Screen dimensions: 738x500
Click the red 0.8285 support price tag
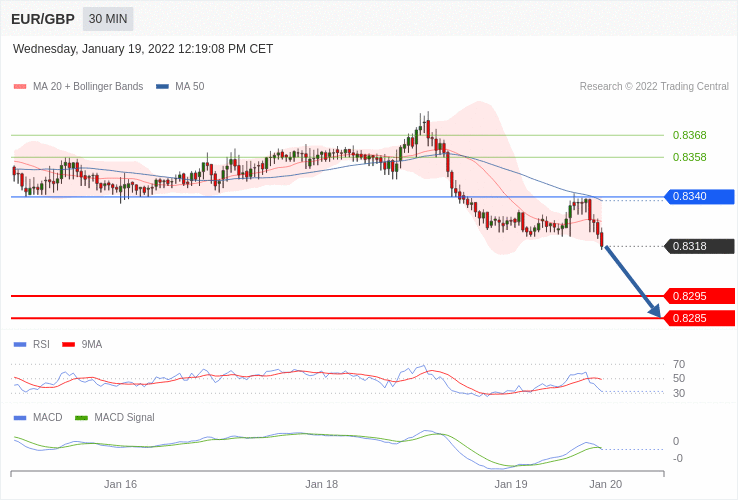699,318
